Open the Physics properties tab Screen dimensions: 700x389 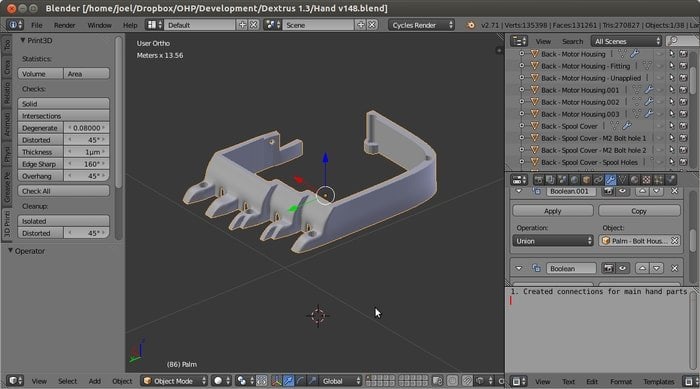[670, 180]
